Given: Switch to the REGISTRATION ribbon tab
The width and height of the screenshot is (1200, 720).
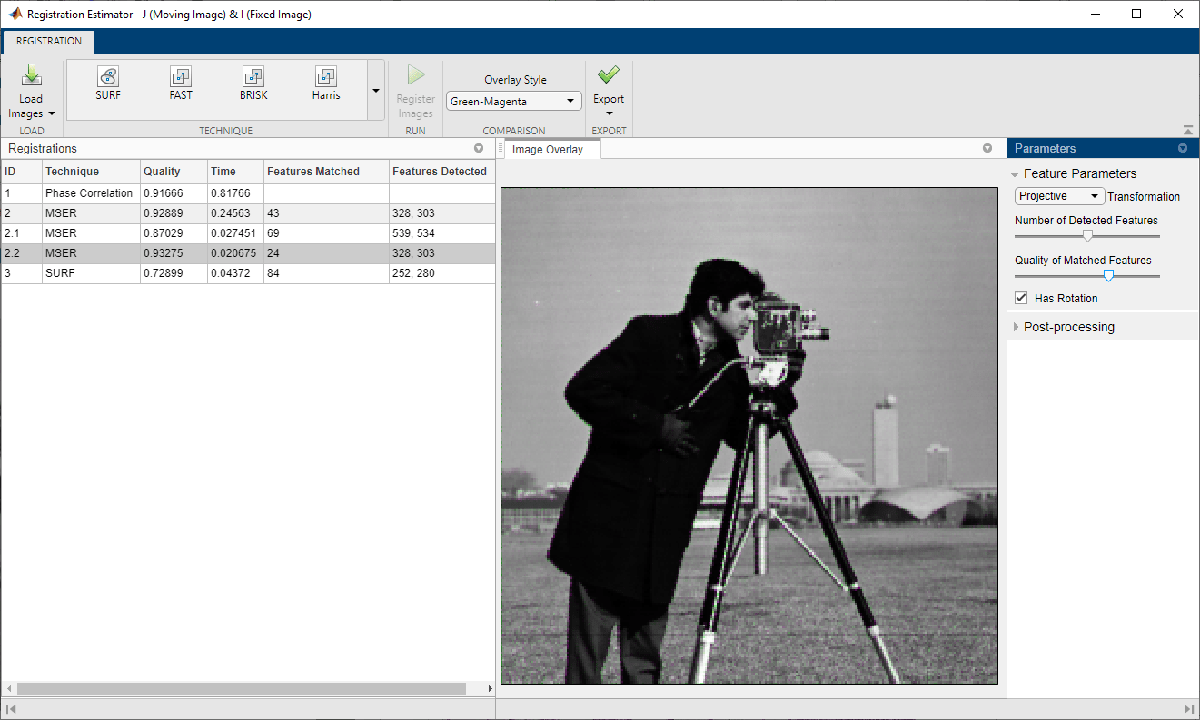Looking at the screenshot, I should 49,42.
